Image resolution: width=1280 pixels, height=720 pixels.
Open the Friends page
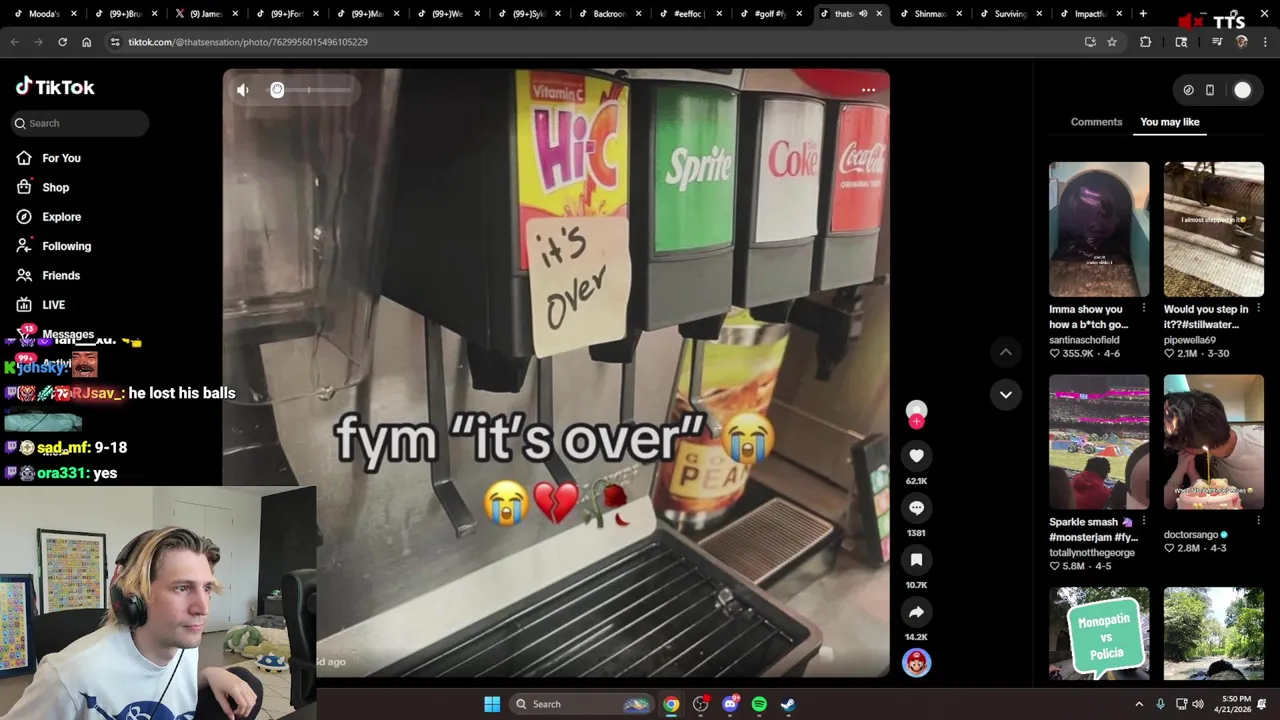click(60, 275)
